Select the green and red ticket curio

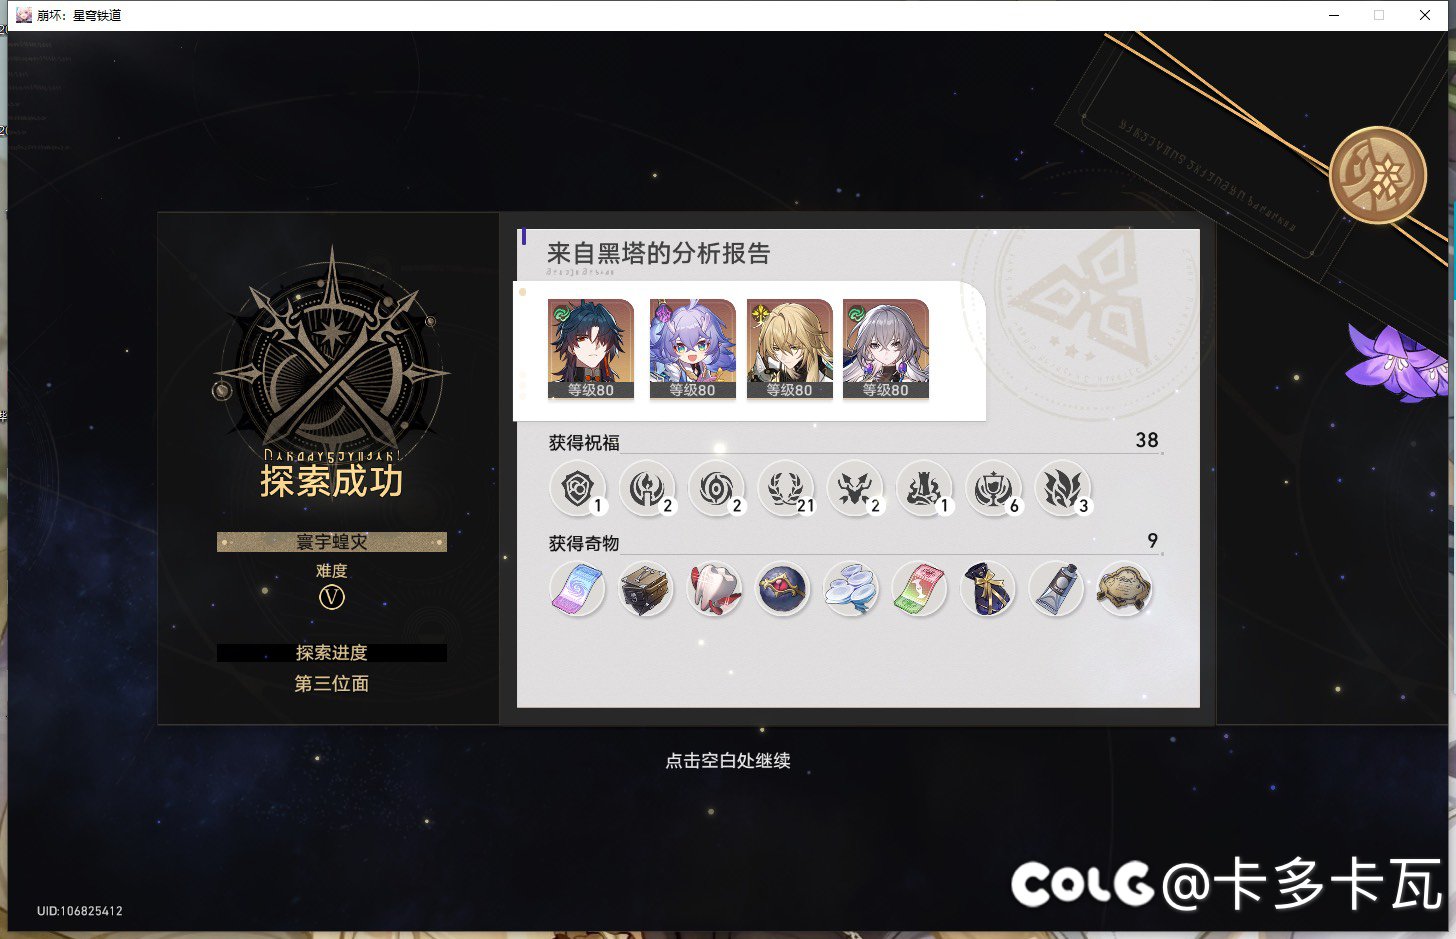click(x=920, y=589)
